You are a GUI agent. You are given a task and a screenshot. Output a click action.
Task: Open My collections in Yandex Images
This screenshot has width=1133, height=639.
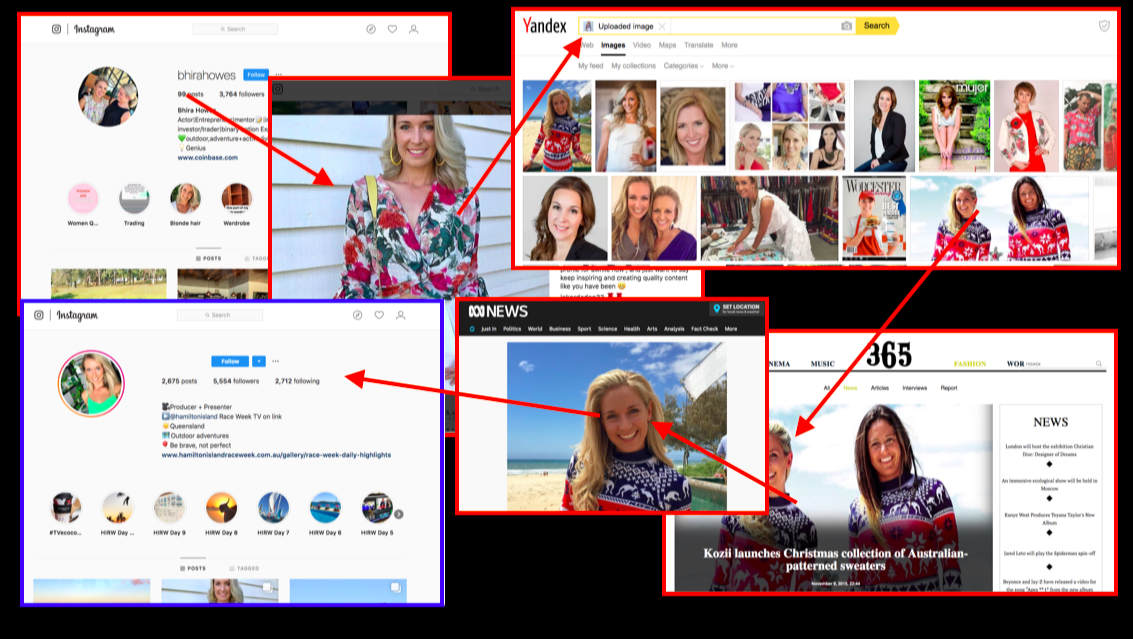tap(634, 66)
